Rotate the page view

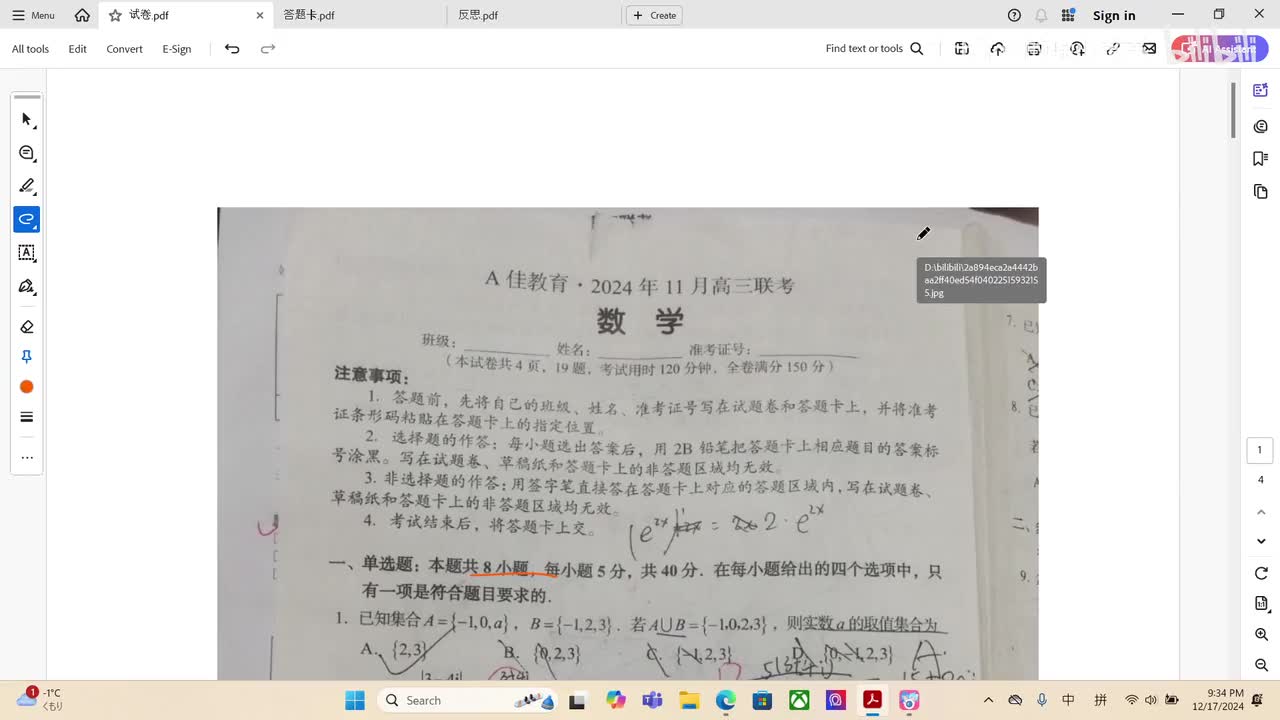pos(1260,573)
